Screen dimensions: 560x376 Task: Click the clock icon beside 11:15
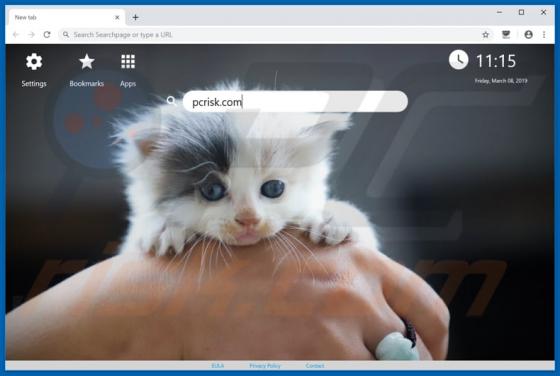(458, 60)
